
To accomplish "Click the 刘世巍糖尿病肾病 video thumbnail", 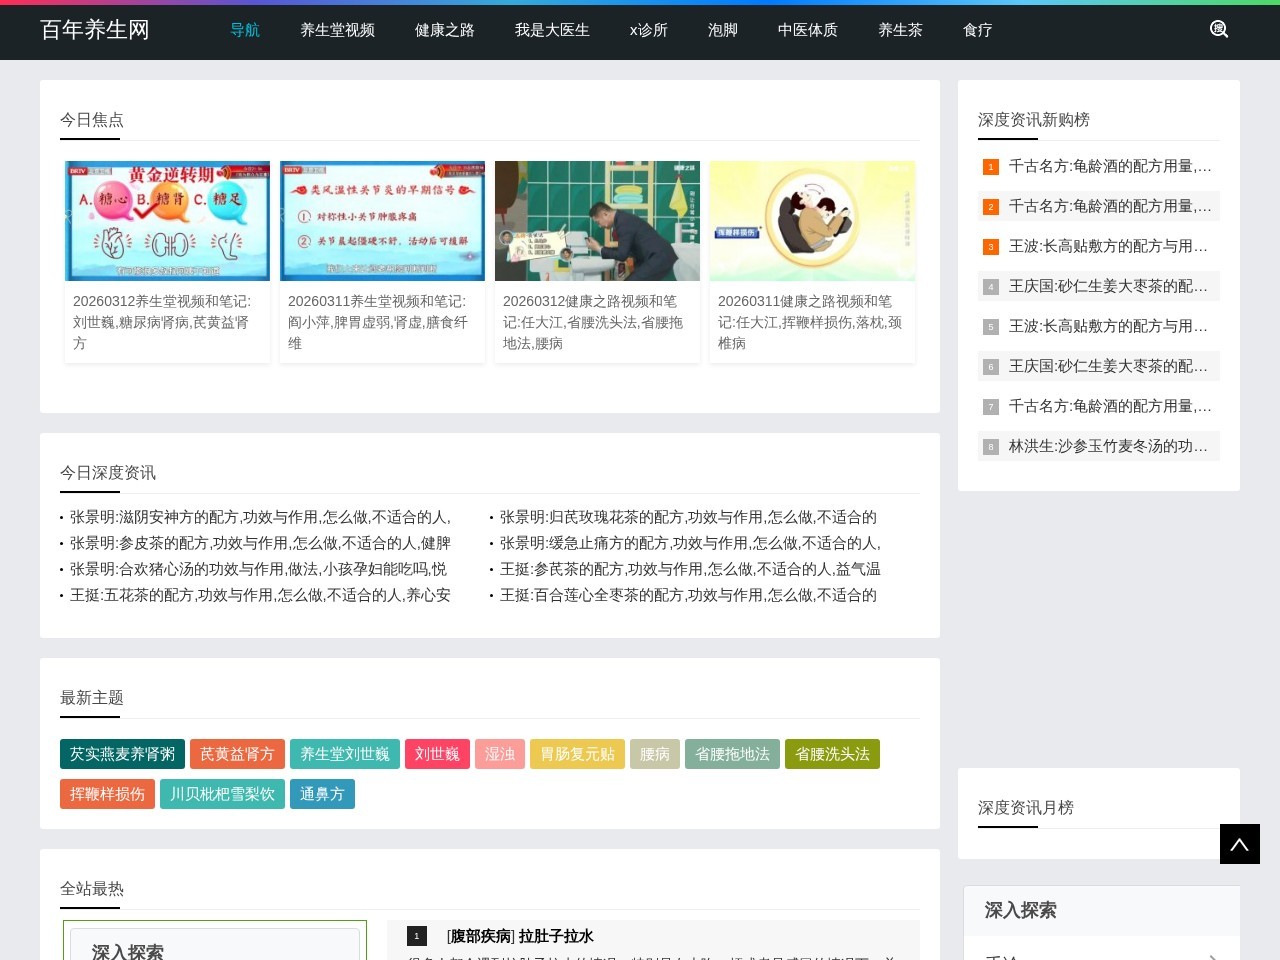I will click(167, 220).
